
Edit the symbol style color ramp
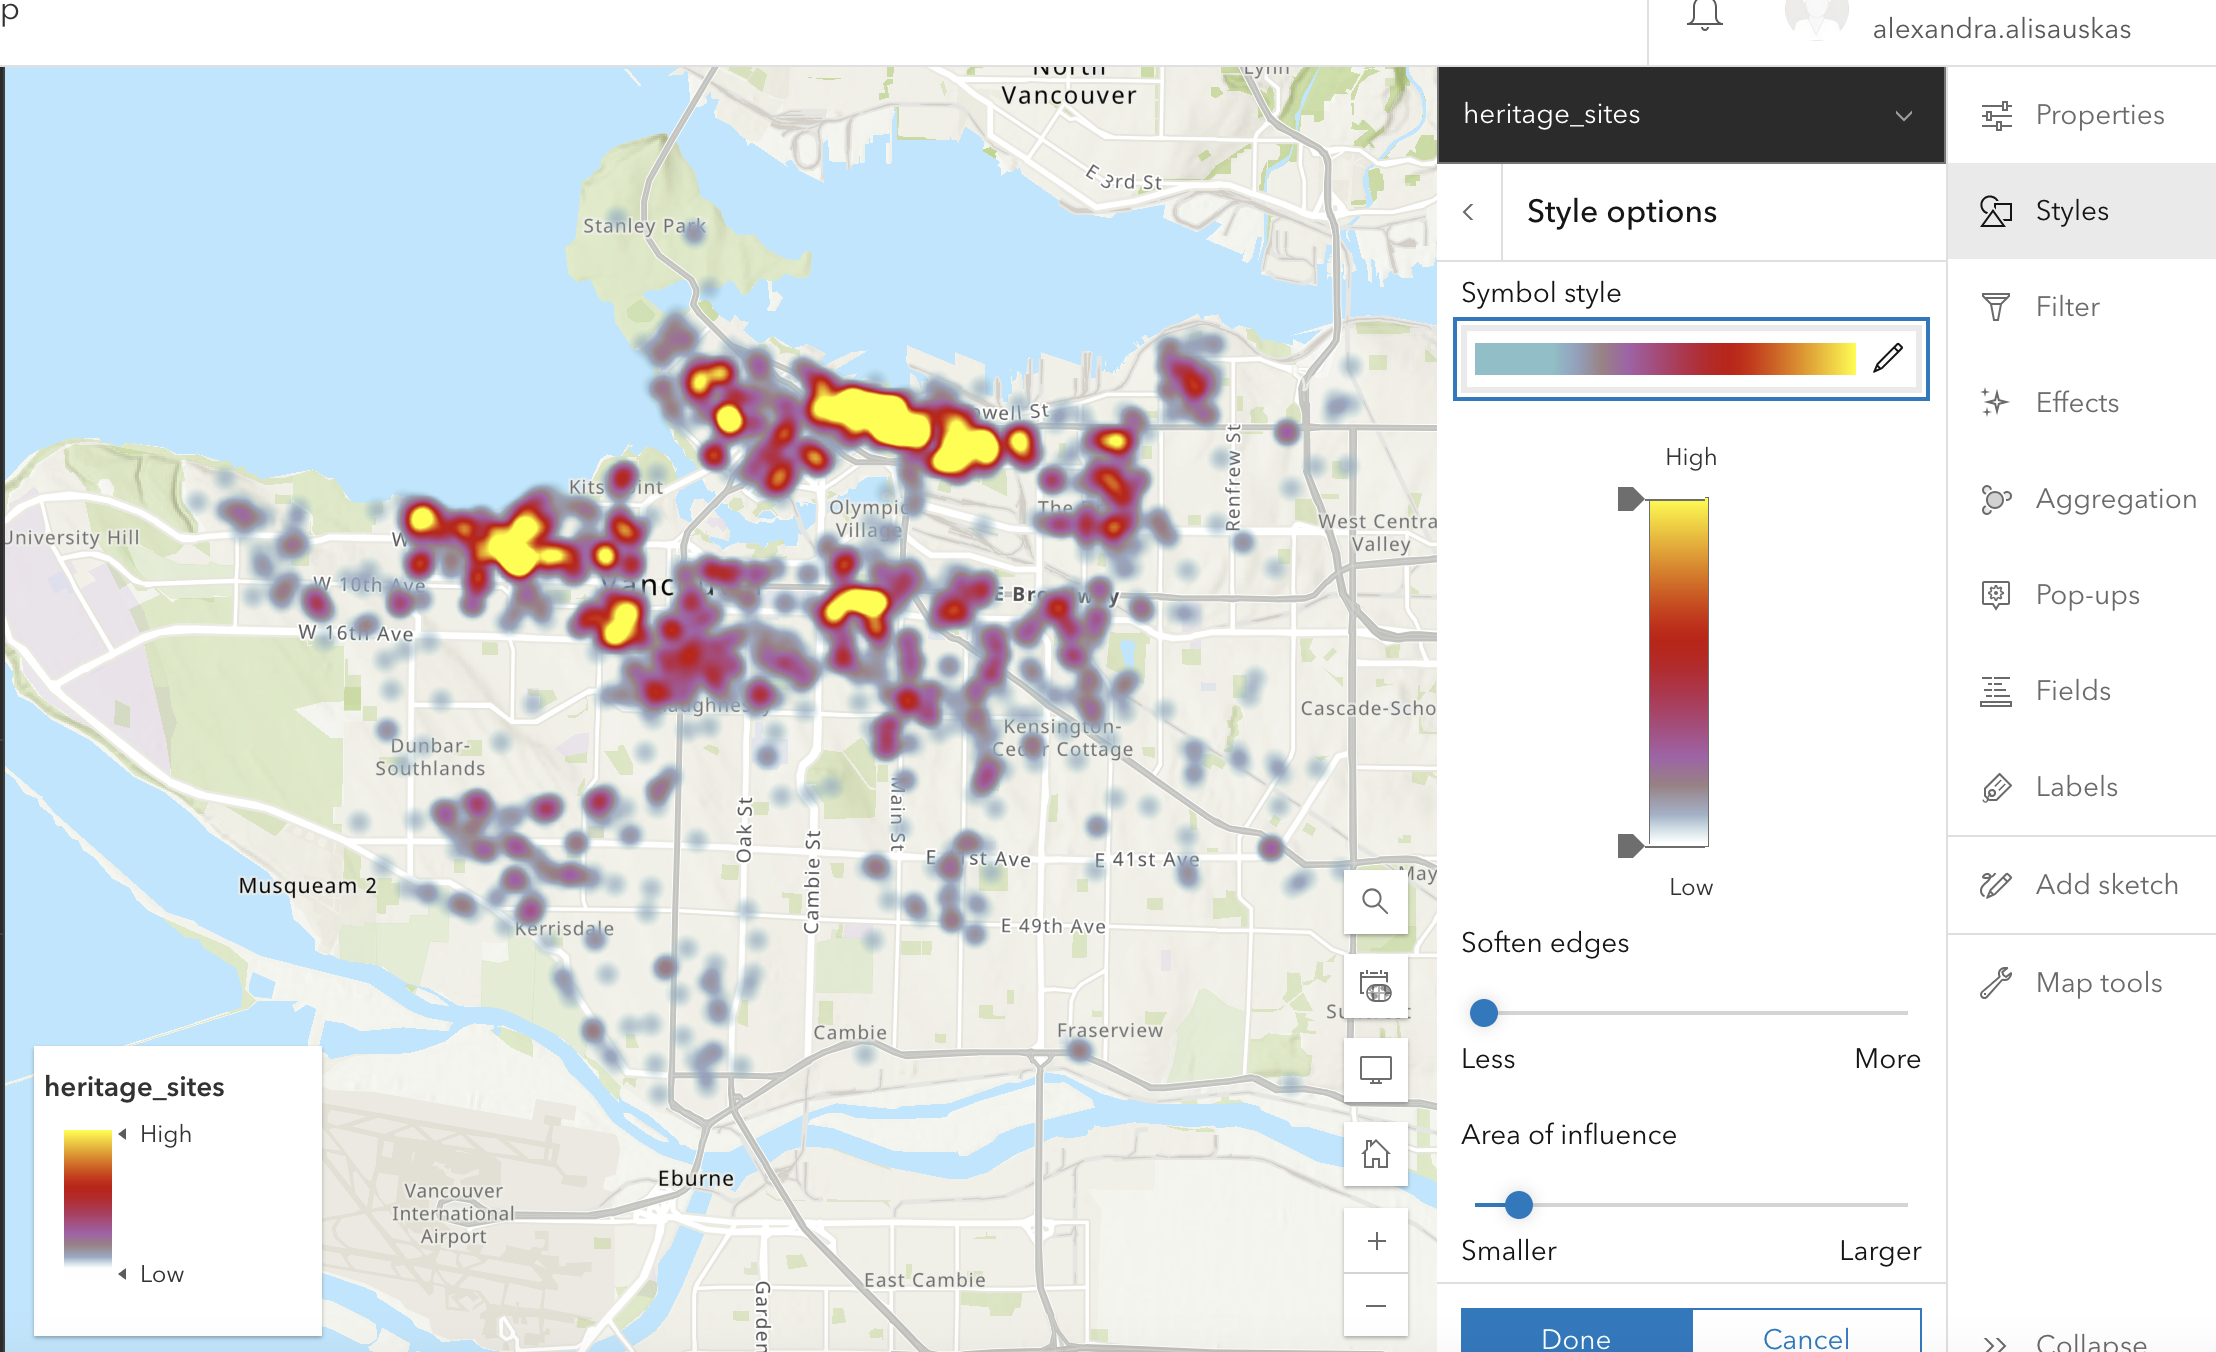[1888, 357]
